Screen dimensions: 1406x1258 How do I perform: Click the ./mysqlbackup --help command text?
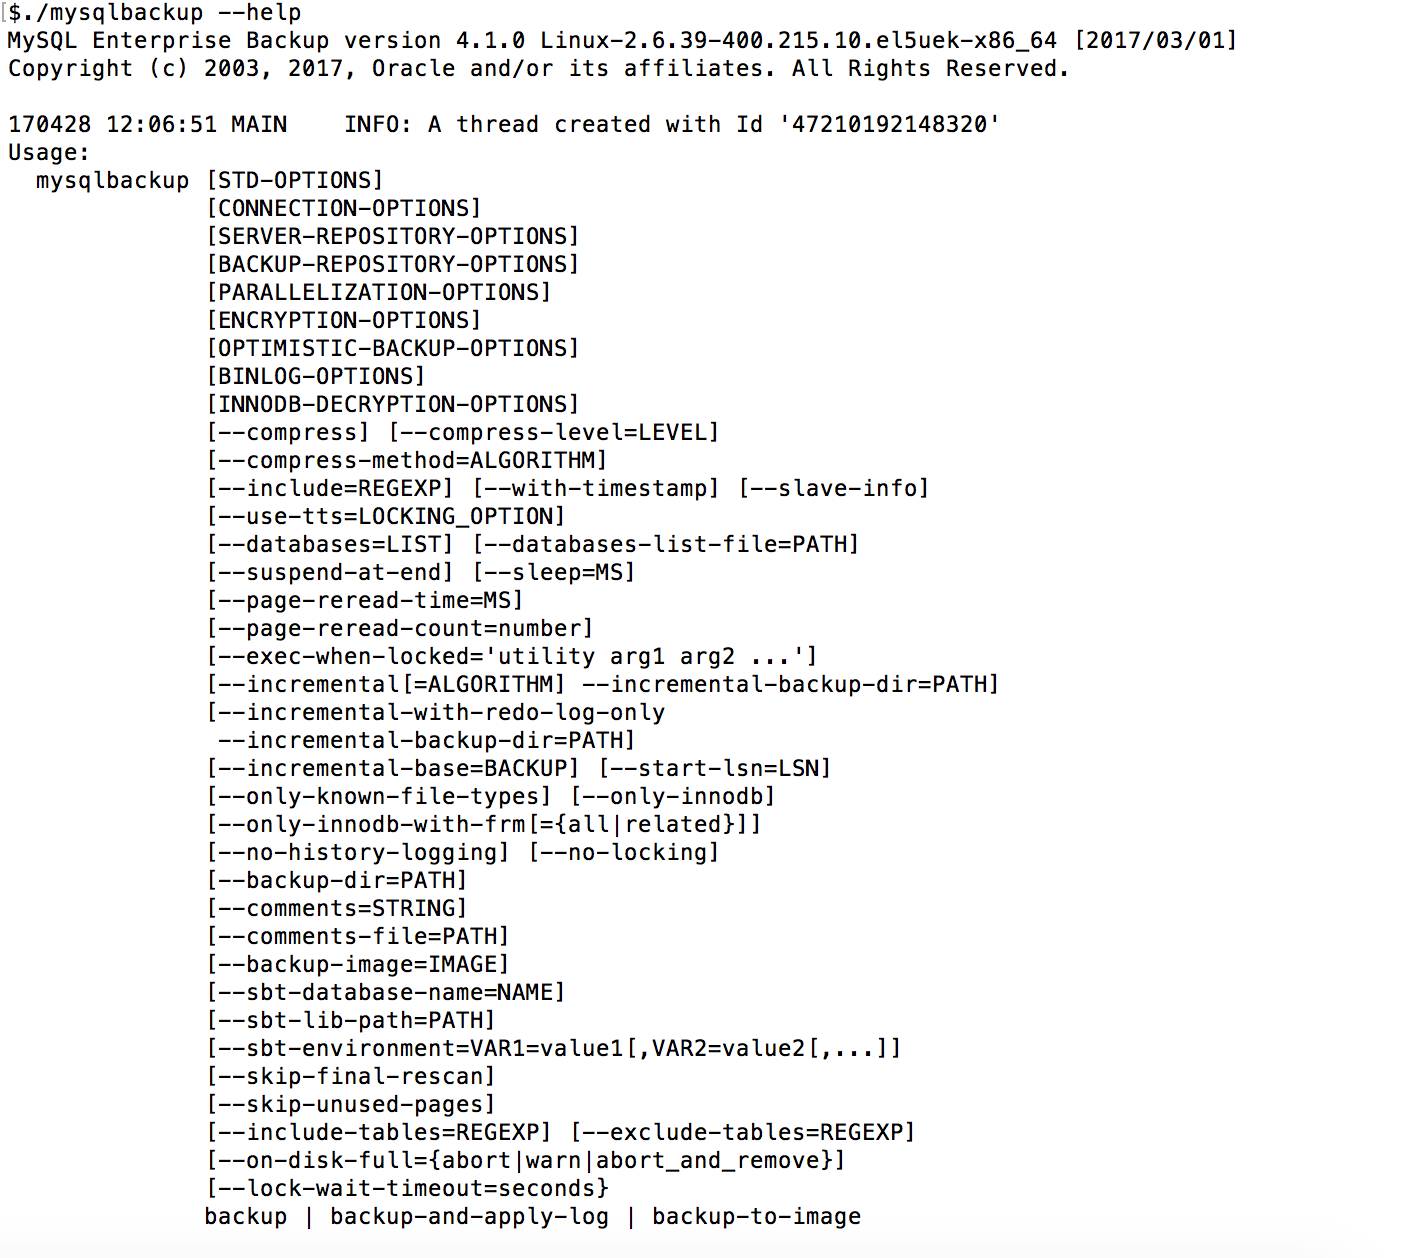pyautogui.click(x=161, y=13)
